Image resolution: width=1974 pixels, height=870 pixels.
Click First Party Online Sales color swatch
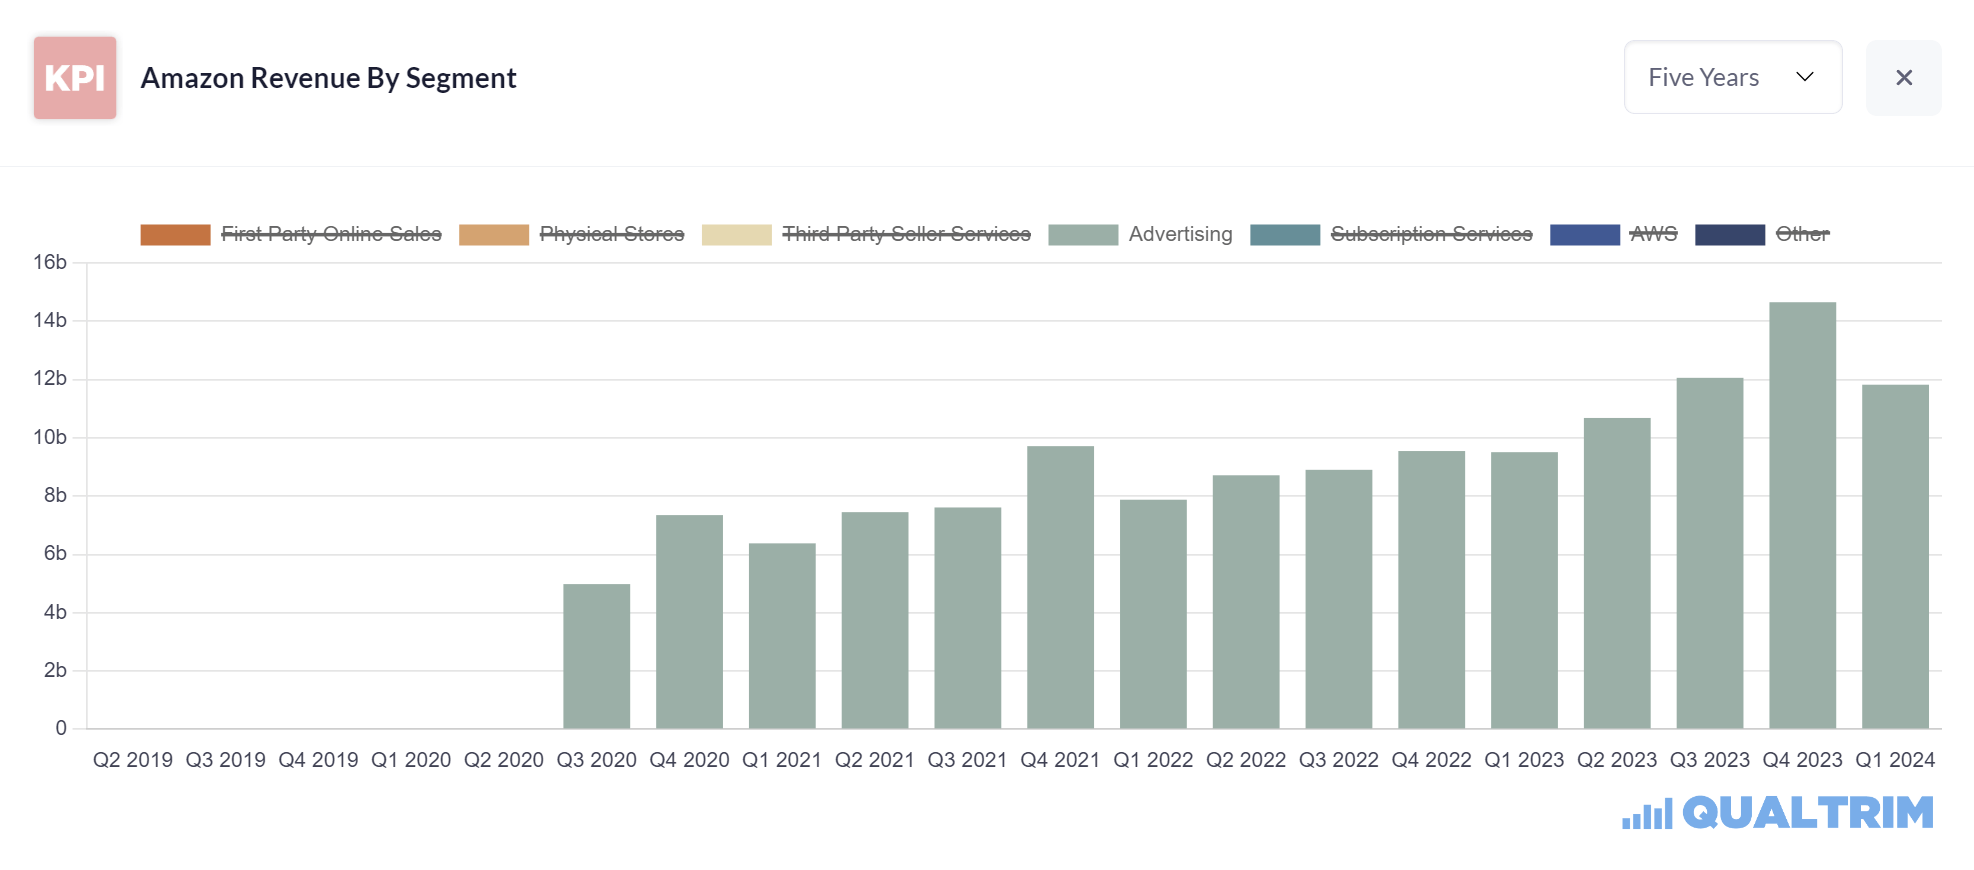176,235
